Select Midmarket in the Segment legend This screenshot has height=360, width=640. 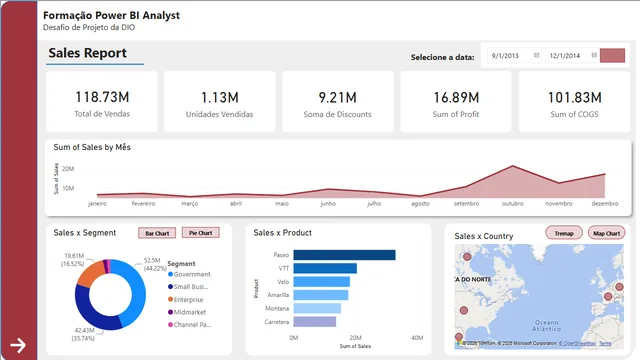pyautogui.click(x=187, y=312)
